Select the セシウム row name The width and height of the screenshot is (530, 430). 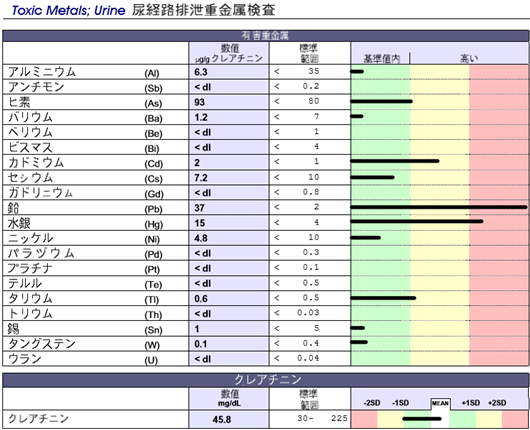[30, 177]
